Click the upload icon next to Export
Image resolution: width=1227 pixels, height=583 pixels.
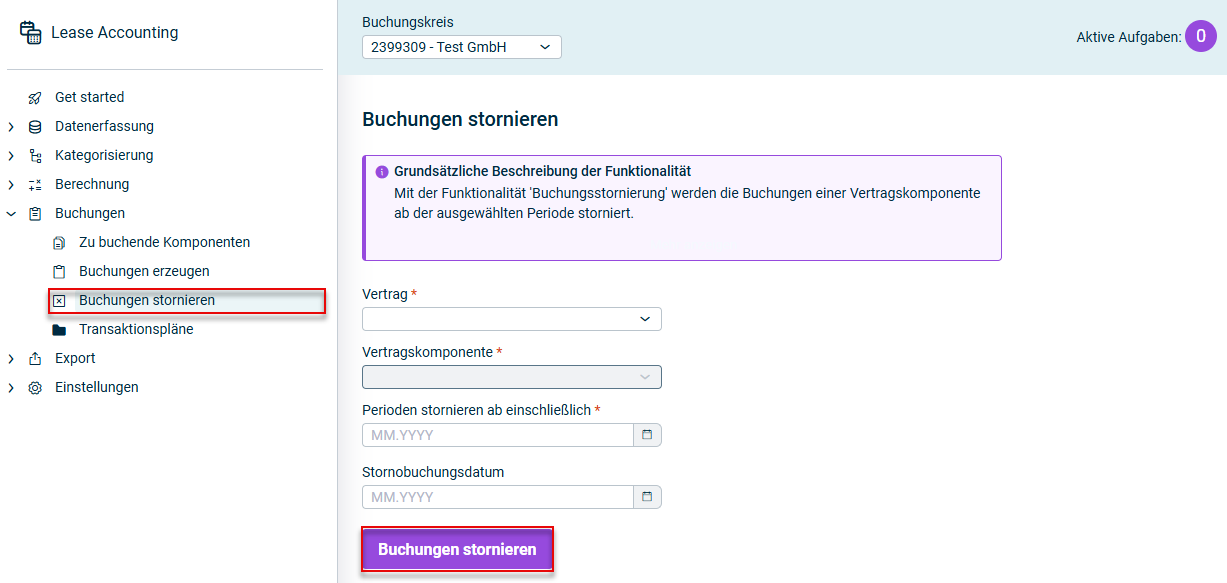click(x=35, y=359)
